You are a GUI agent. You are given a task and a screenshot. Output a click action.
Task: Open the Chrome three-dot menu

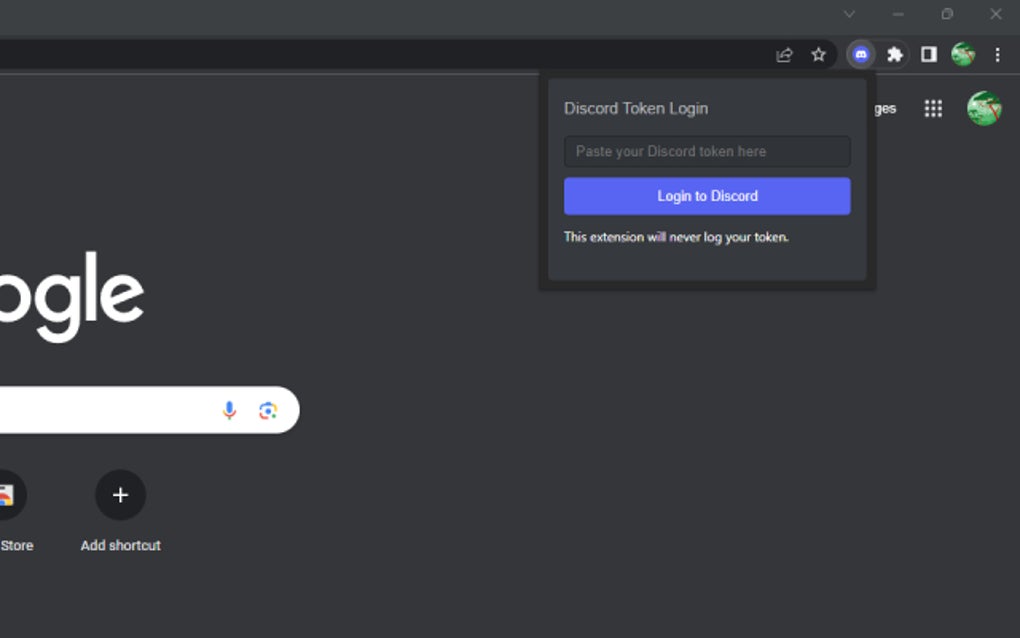[997, 54]
